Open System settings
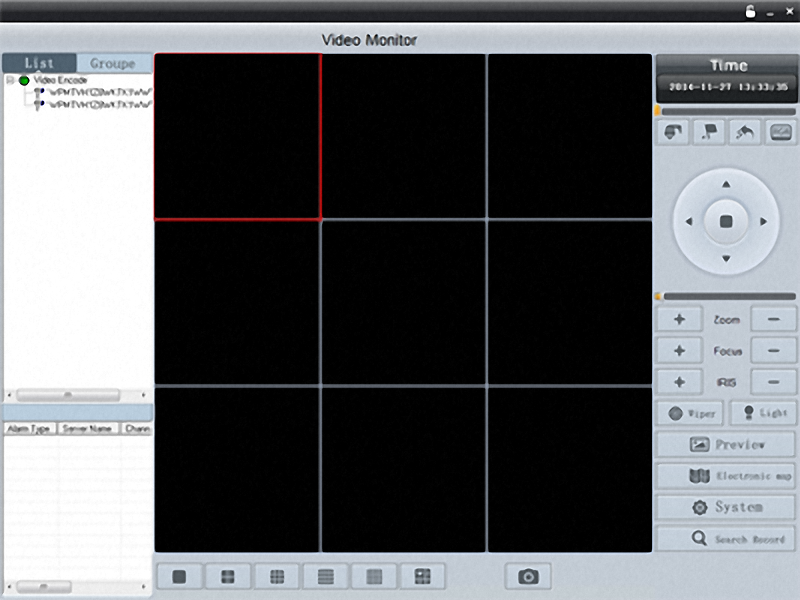800x600 pixels. (726, 507)
